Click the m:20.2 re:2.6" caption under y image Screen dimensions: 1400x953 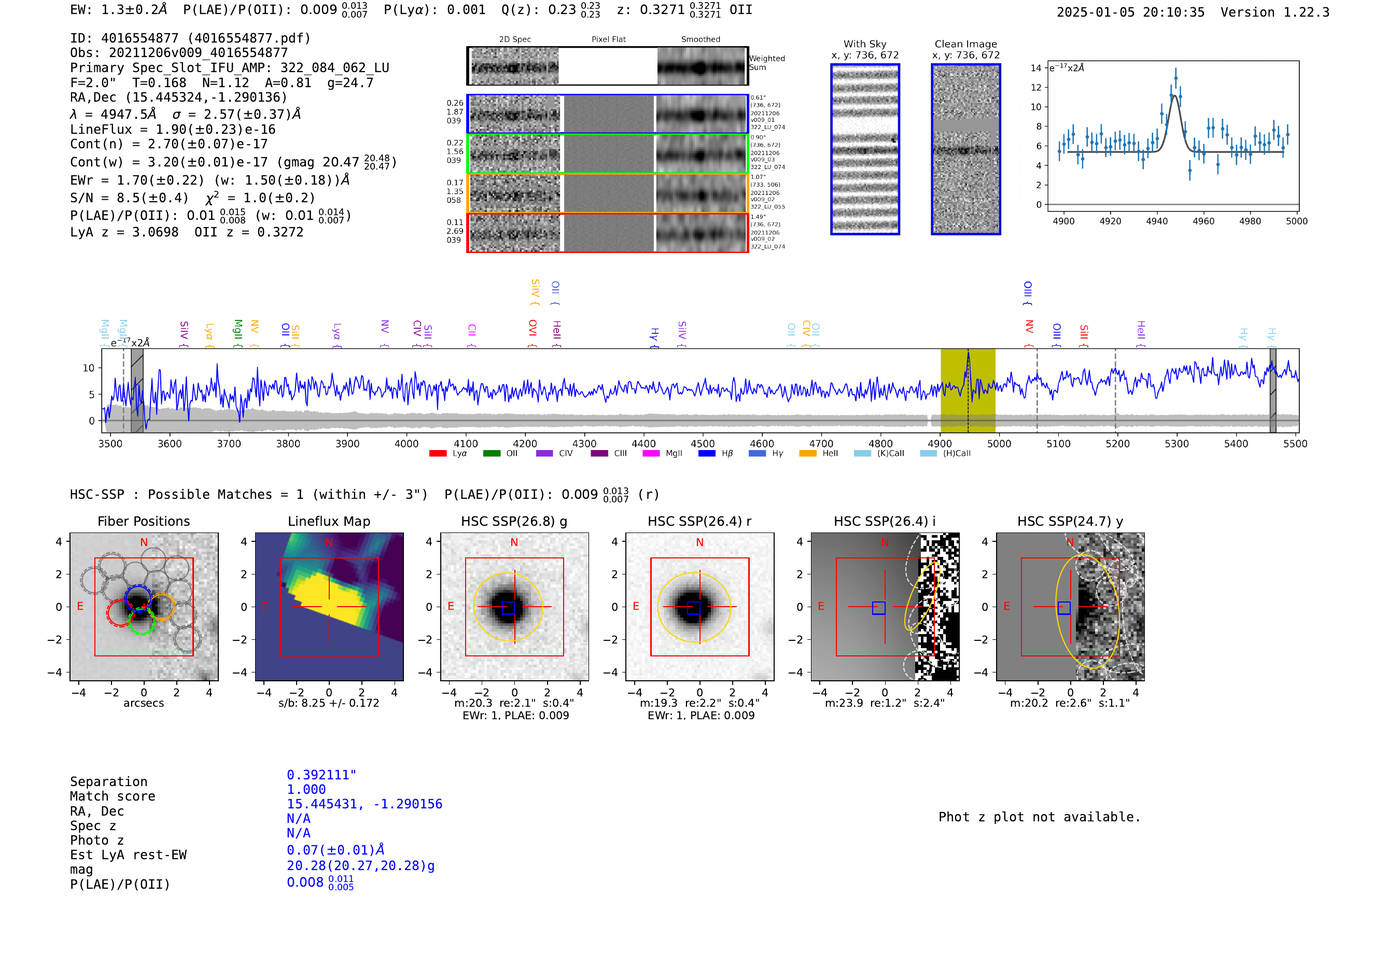tap(1069, 703)
